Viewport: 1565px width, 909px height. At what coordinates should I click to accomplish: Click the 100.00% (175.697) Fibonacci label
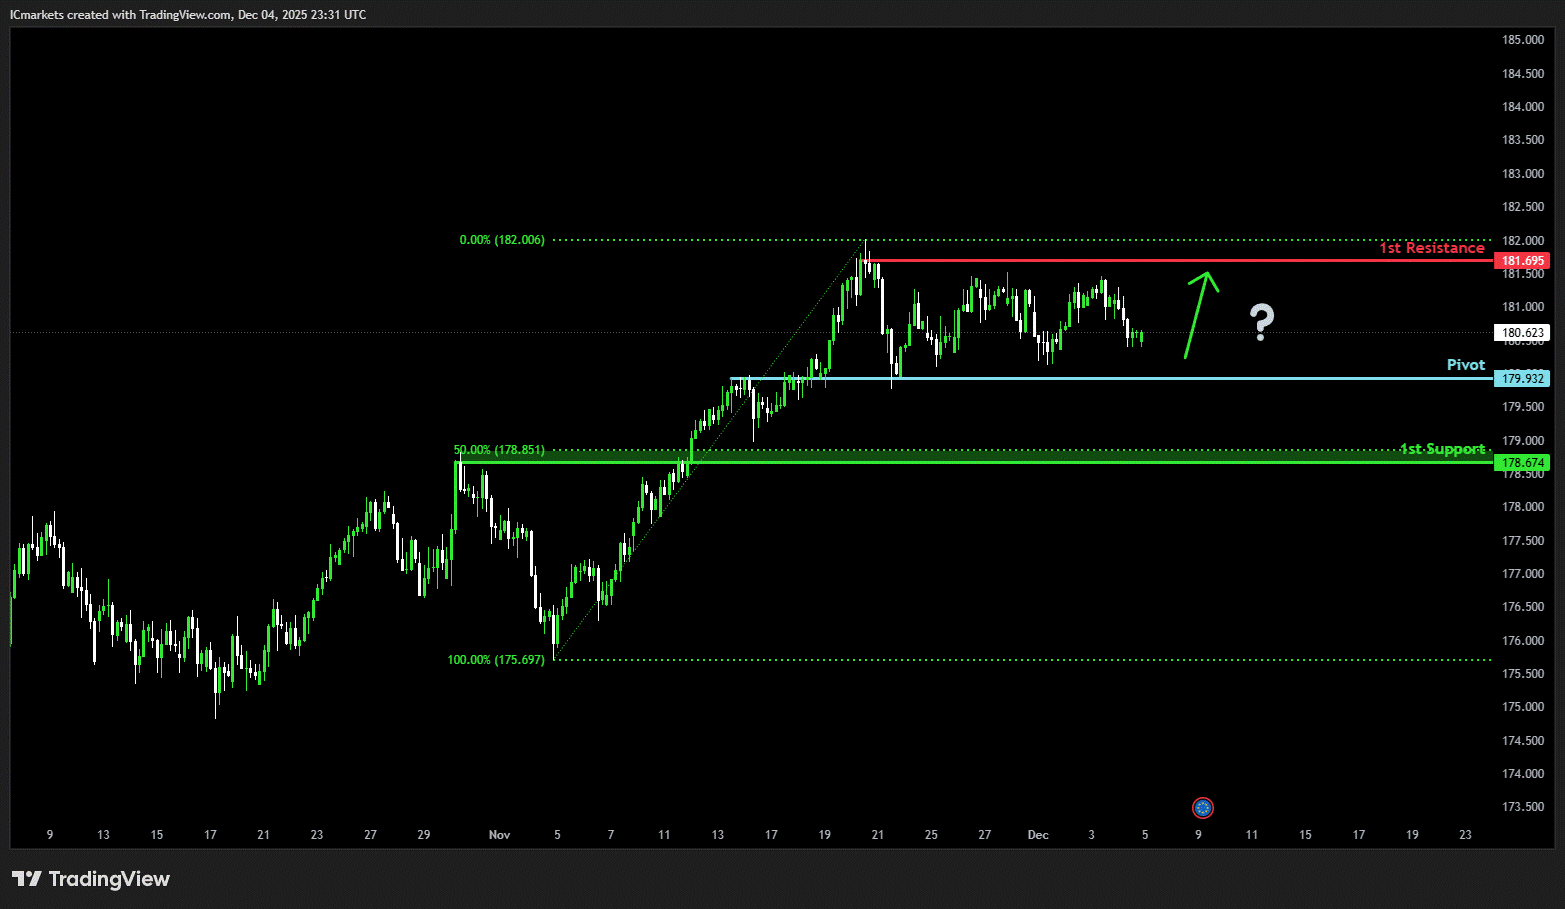coord(496,660)
